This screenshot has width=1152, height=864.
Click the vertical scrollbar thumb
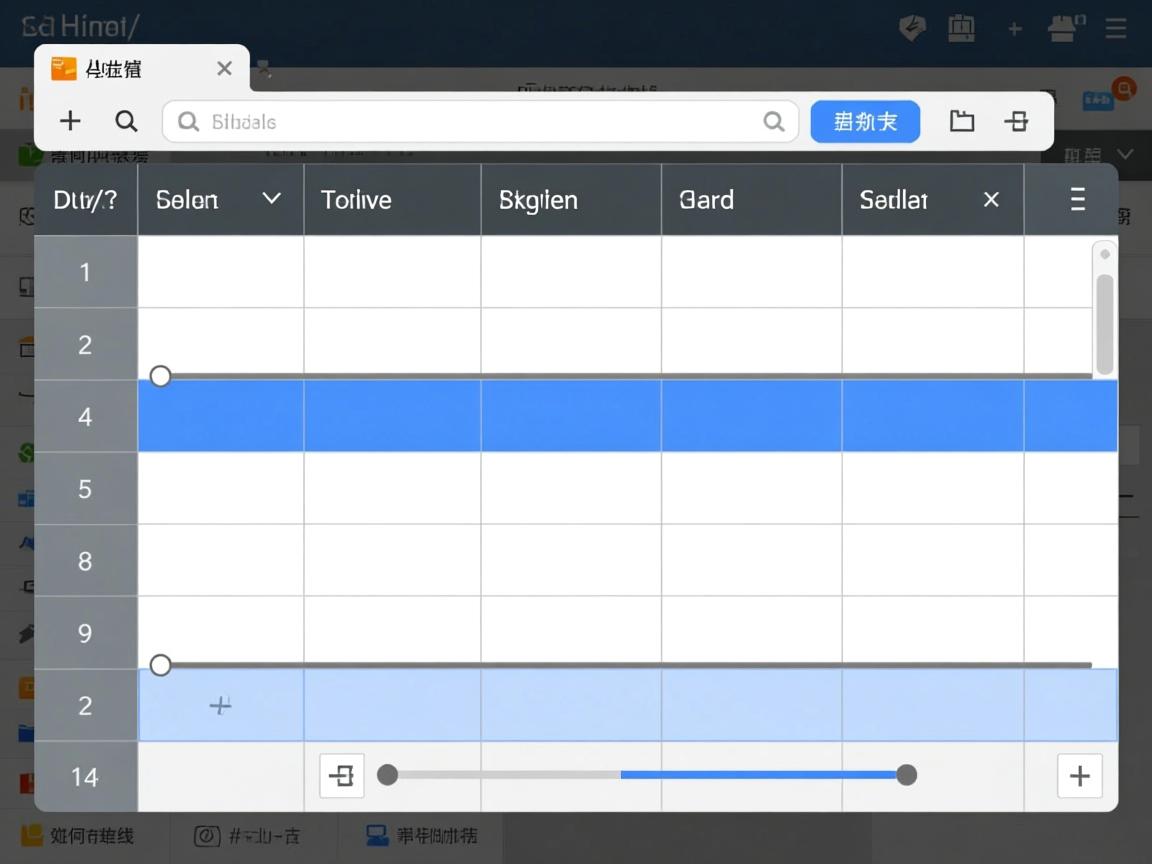pos(1104,322)
